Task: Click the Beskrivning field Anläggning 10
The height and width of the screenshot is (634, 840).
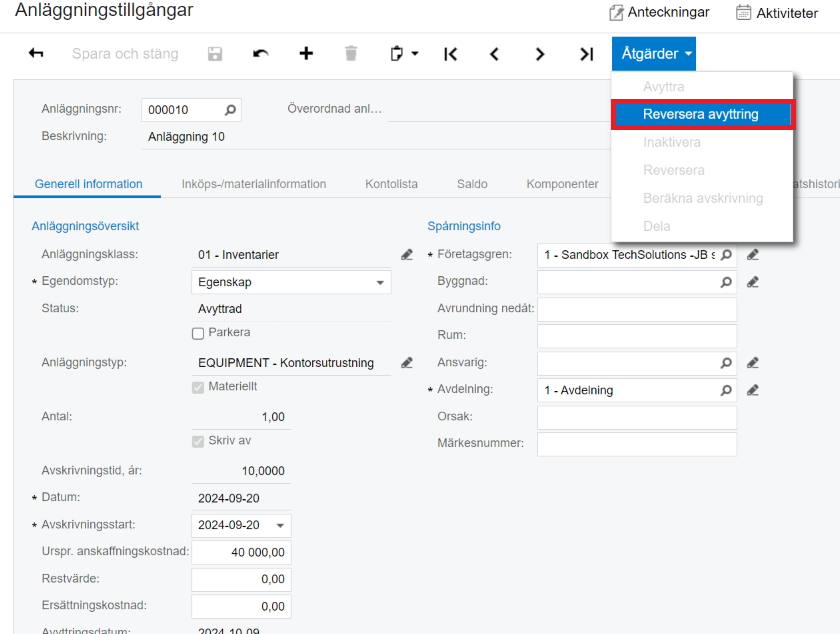Action: click(x=375, y=137)
